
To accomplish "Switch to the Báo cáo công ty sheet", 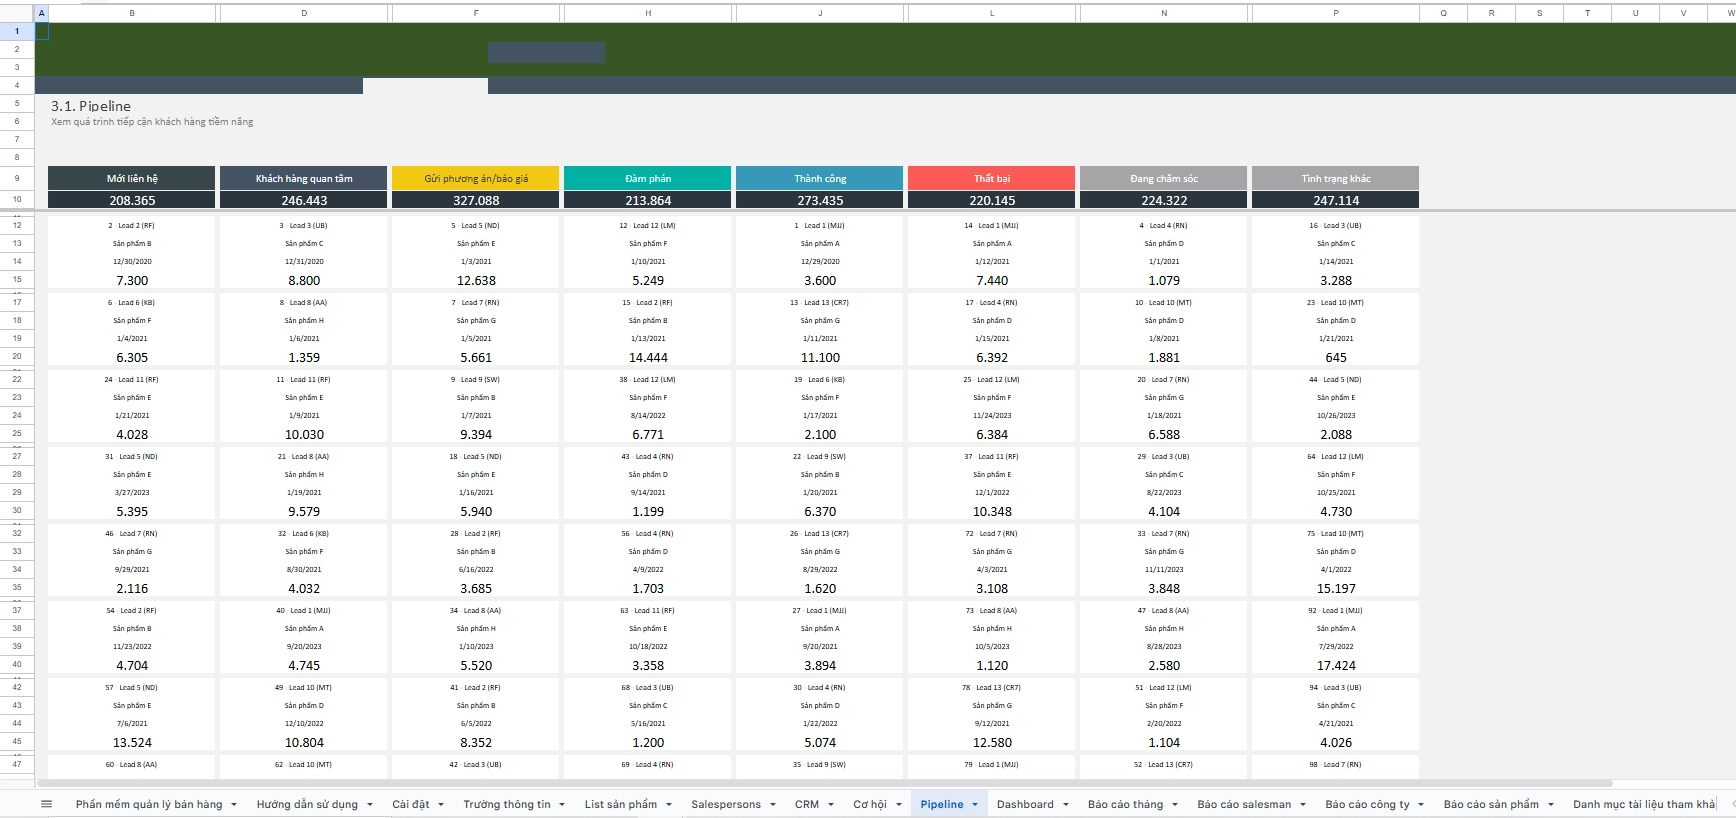I will point(1367,804).
